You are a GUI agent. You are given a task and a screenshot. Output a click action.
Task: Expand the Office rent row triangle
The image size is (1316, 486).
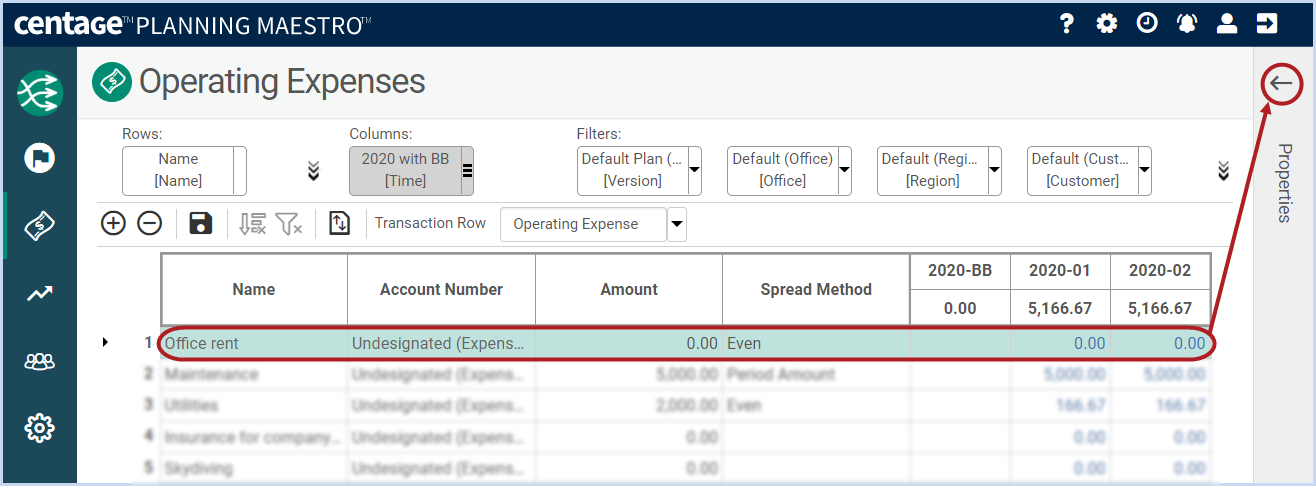pyautogui.click(x=105, y=343)
